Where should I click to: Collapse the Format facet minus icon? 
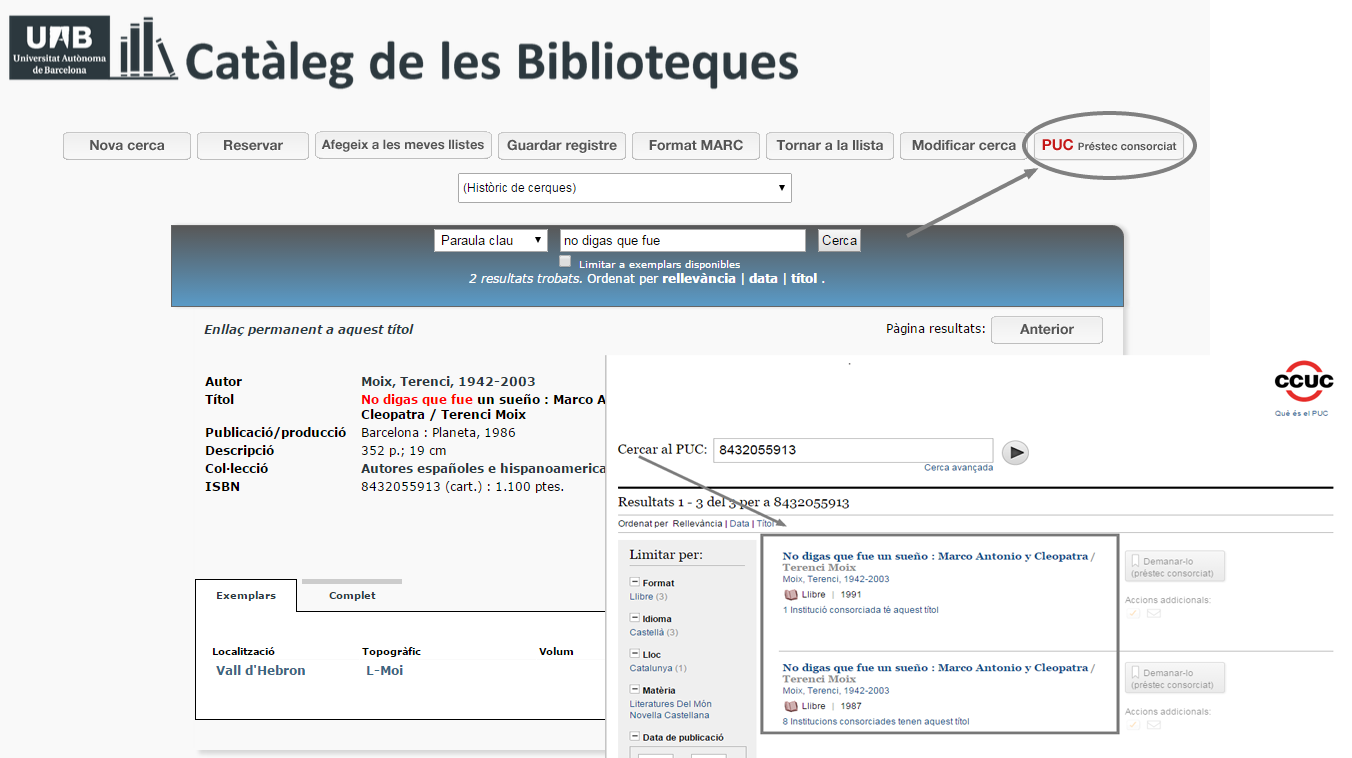coord(635,582)
